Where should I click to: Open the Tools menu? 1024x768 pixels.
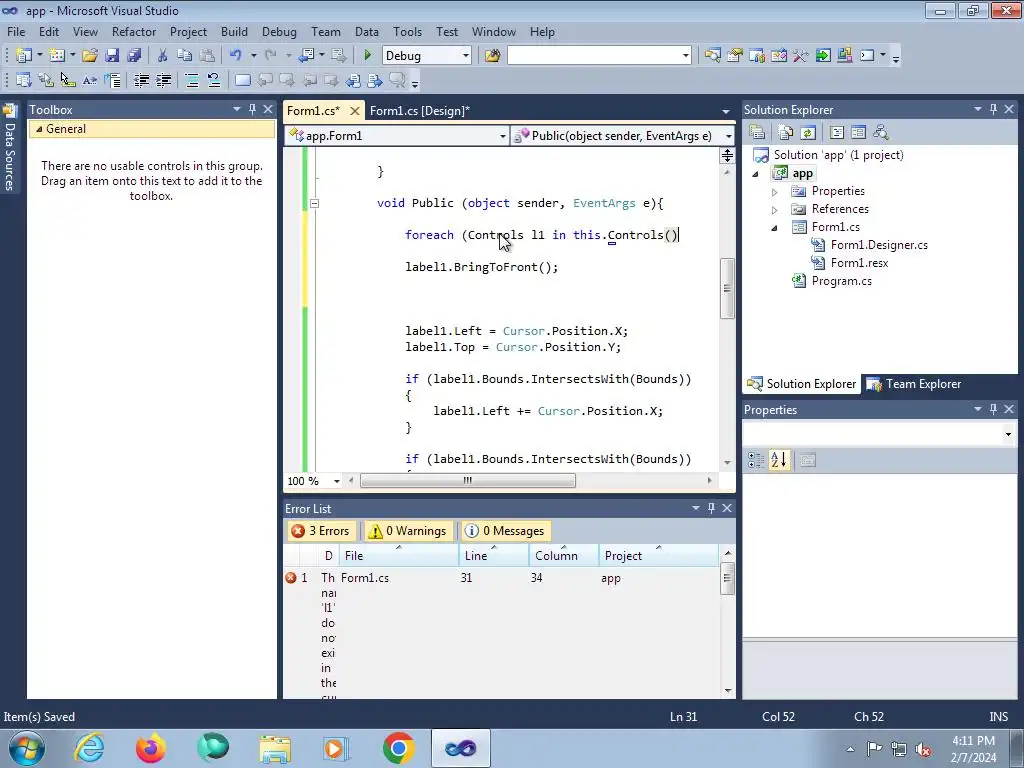pyautogui.click(x=407, y=31)
